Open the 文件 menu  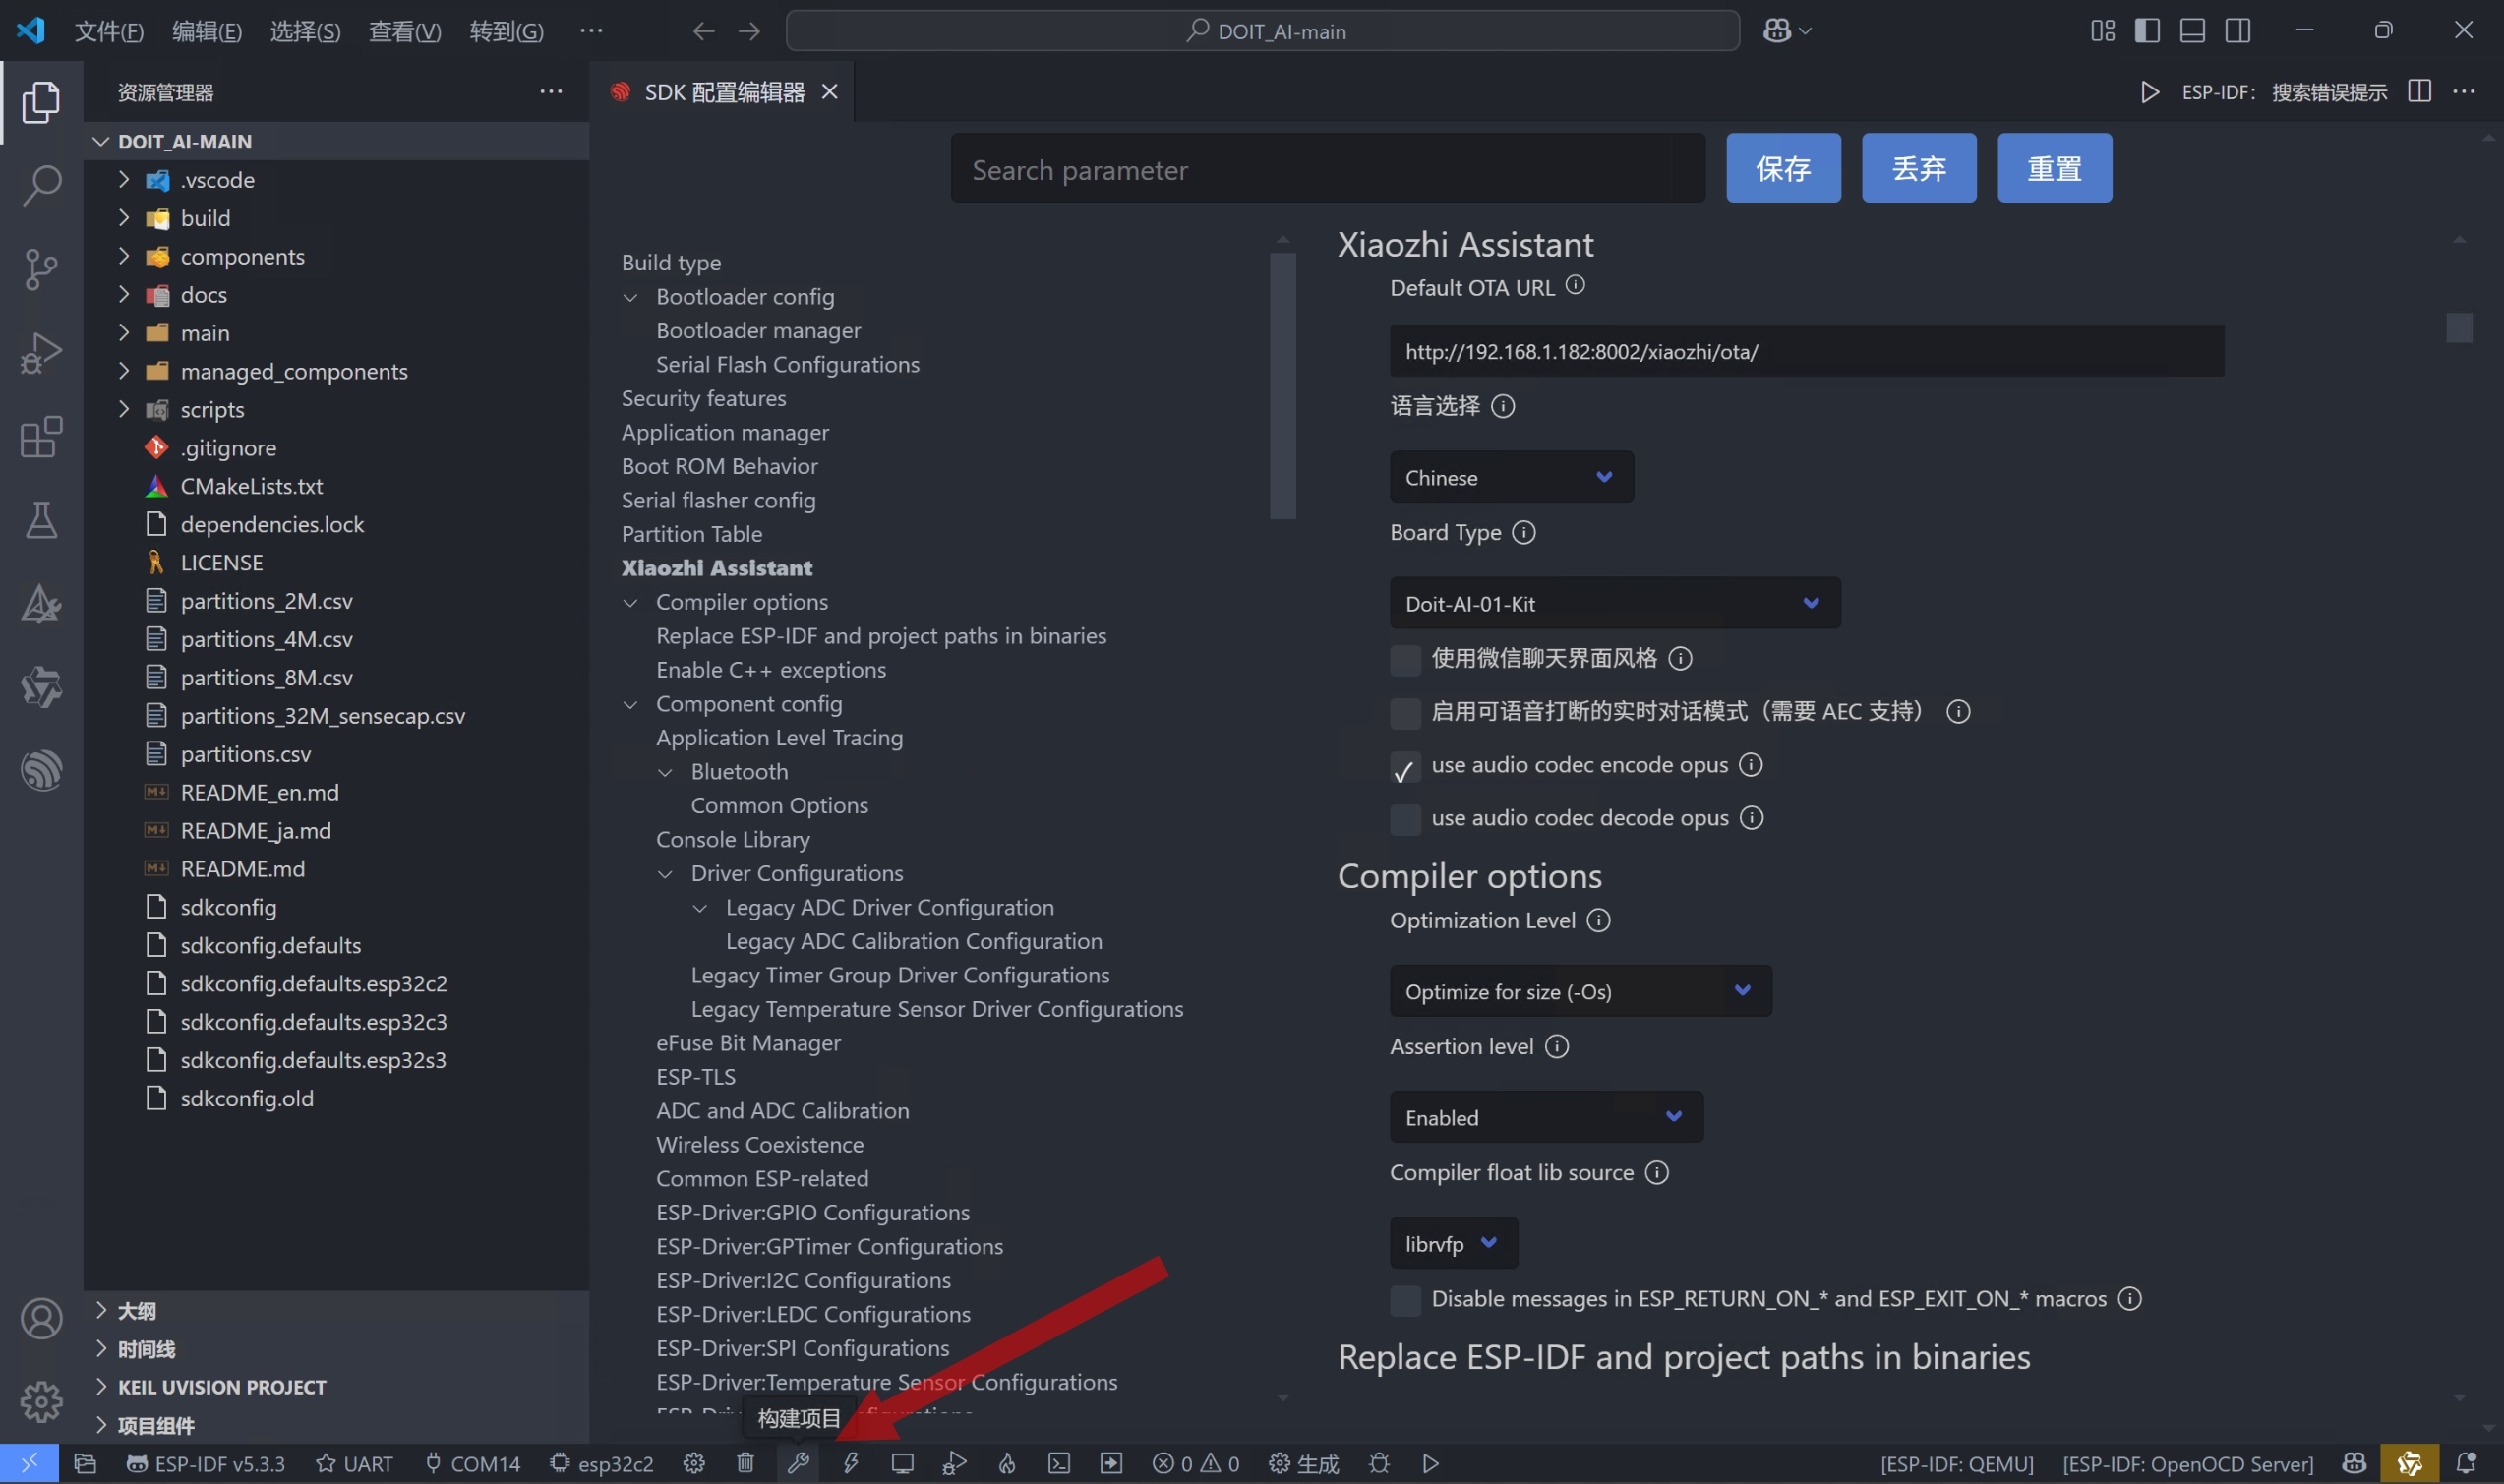(109, 31)
